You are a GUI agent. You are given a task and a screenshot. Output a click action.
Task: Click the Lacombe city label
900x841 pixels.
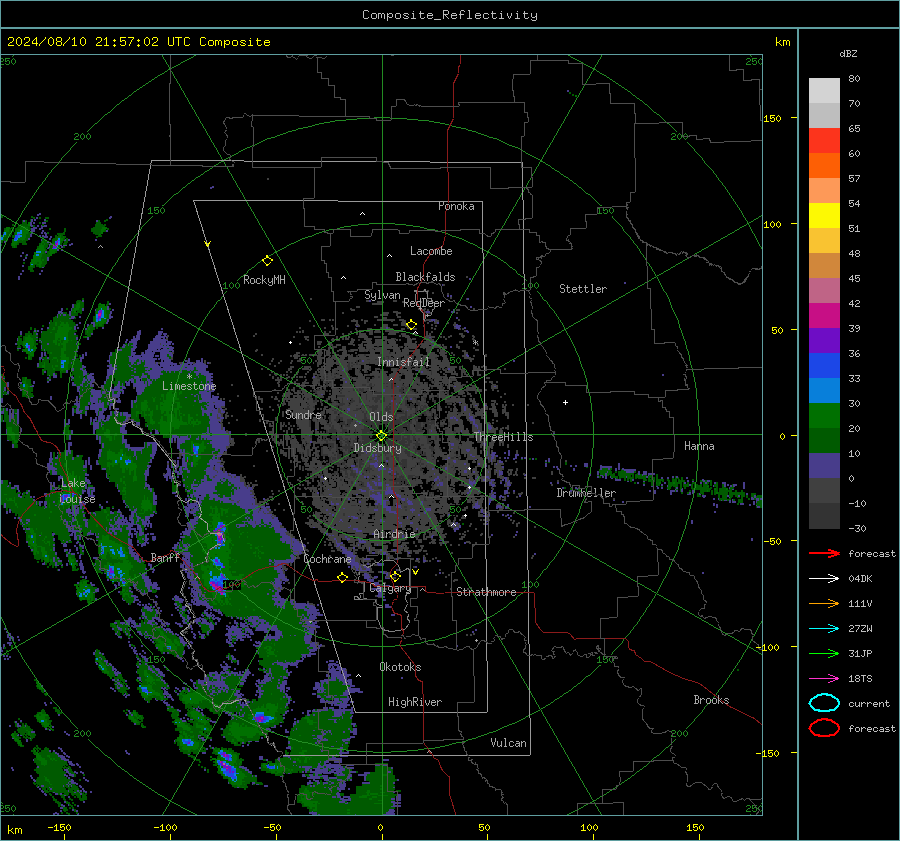431,251
